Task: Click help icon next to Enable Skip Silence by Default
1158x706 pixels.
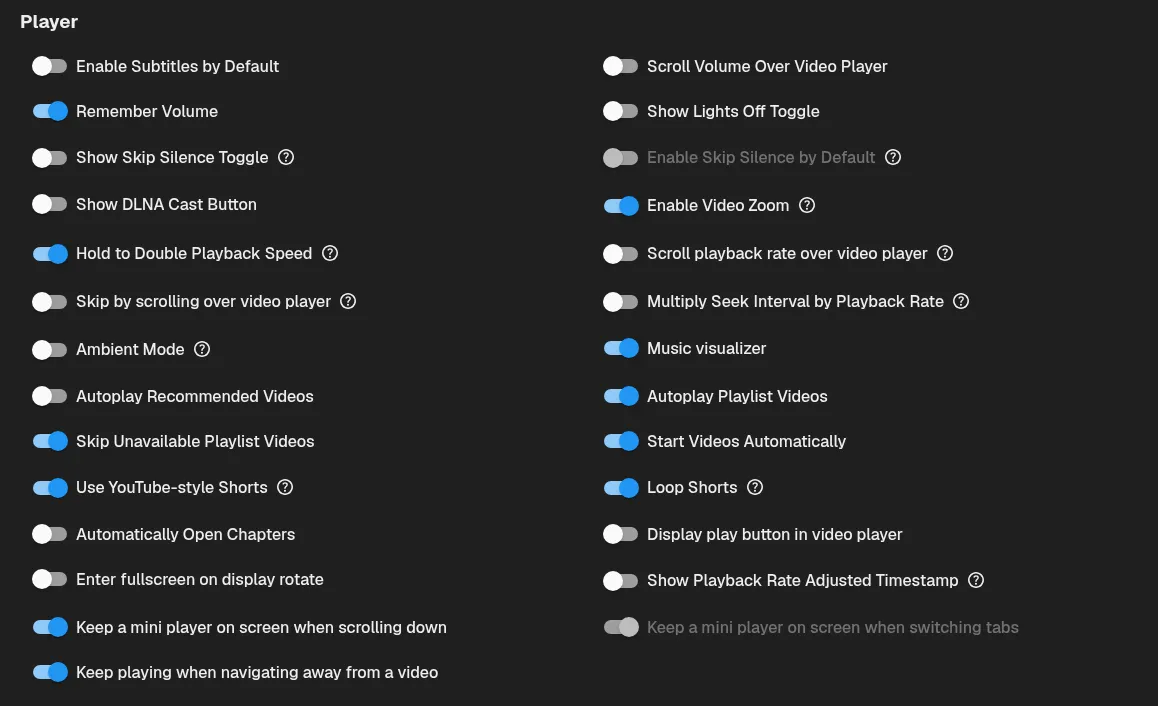Action: (893, 157)
